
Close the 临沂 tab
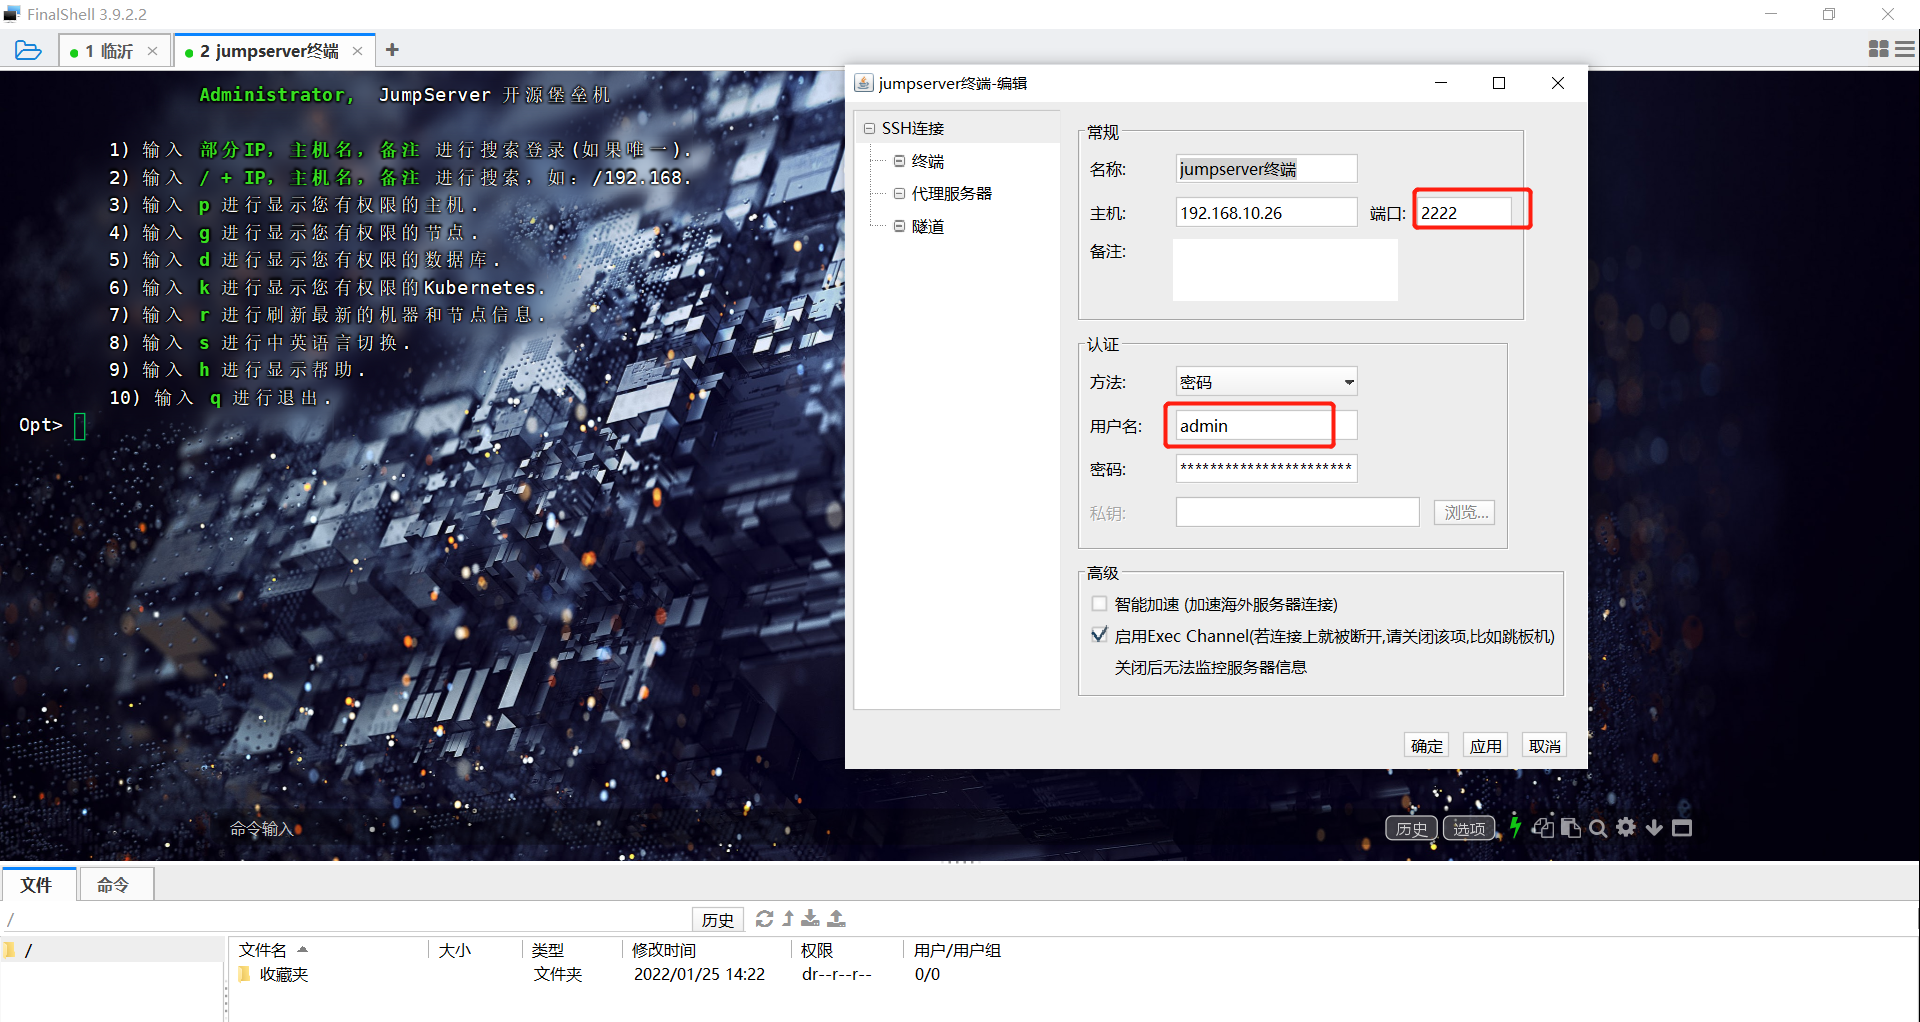tap(152, 51)
